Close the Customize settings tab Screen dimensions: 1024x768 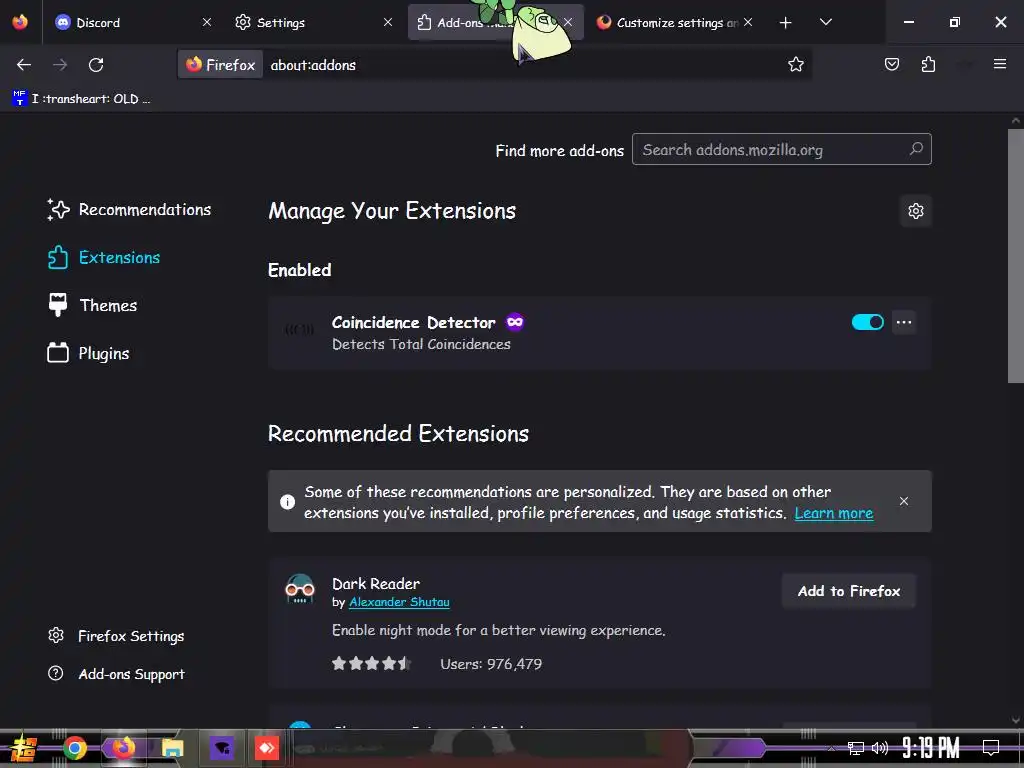748,22
